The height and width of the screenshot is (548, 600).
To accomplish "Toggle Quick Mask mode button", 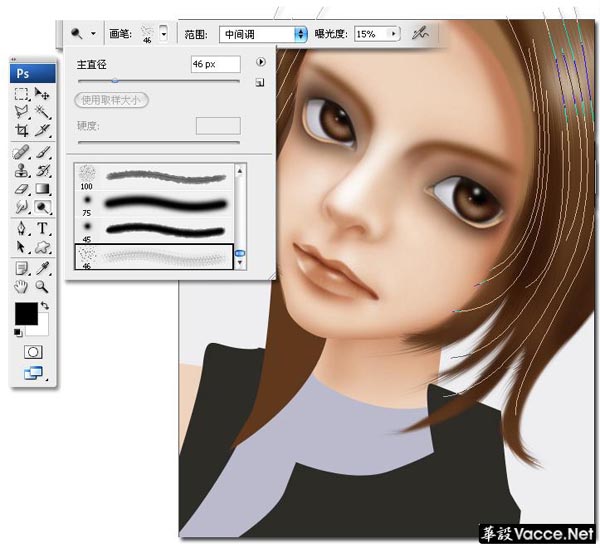I will pyautogui.click(x=33, y=352).
